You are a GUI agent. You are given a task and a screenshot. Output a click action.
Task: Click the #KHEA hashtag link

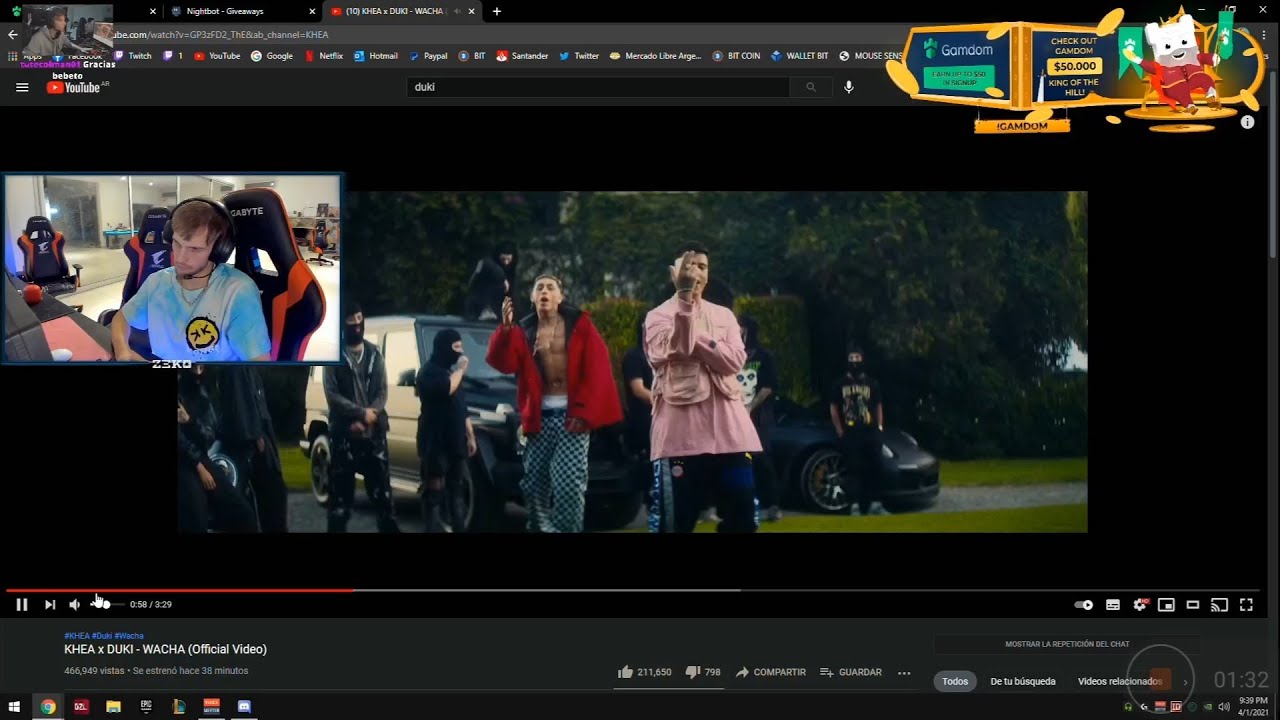tap(77, 636)
